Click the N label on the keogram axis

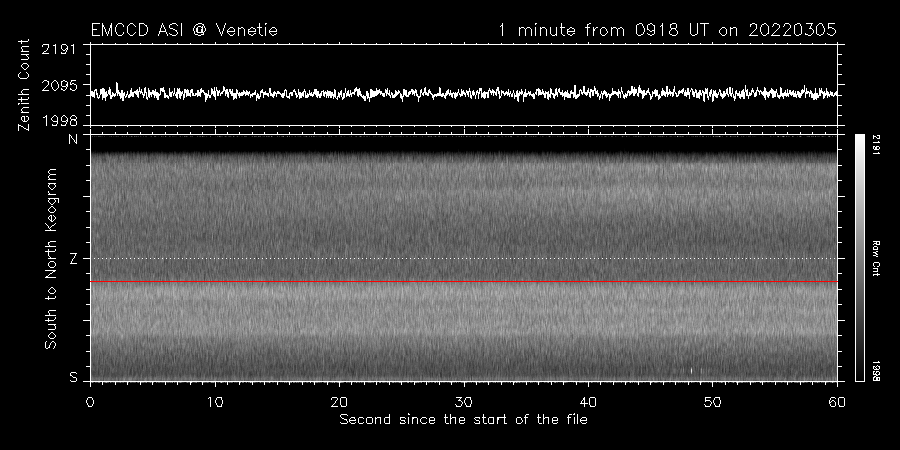[x=73, y=139]
